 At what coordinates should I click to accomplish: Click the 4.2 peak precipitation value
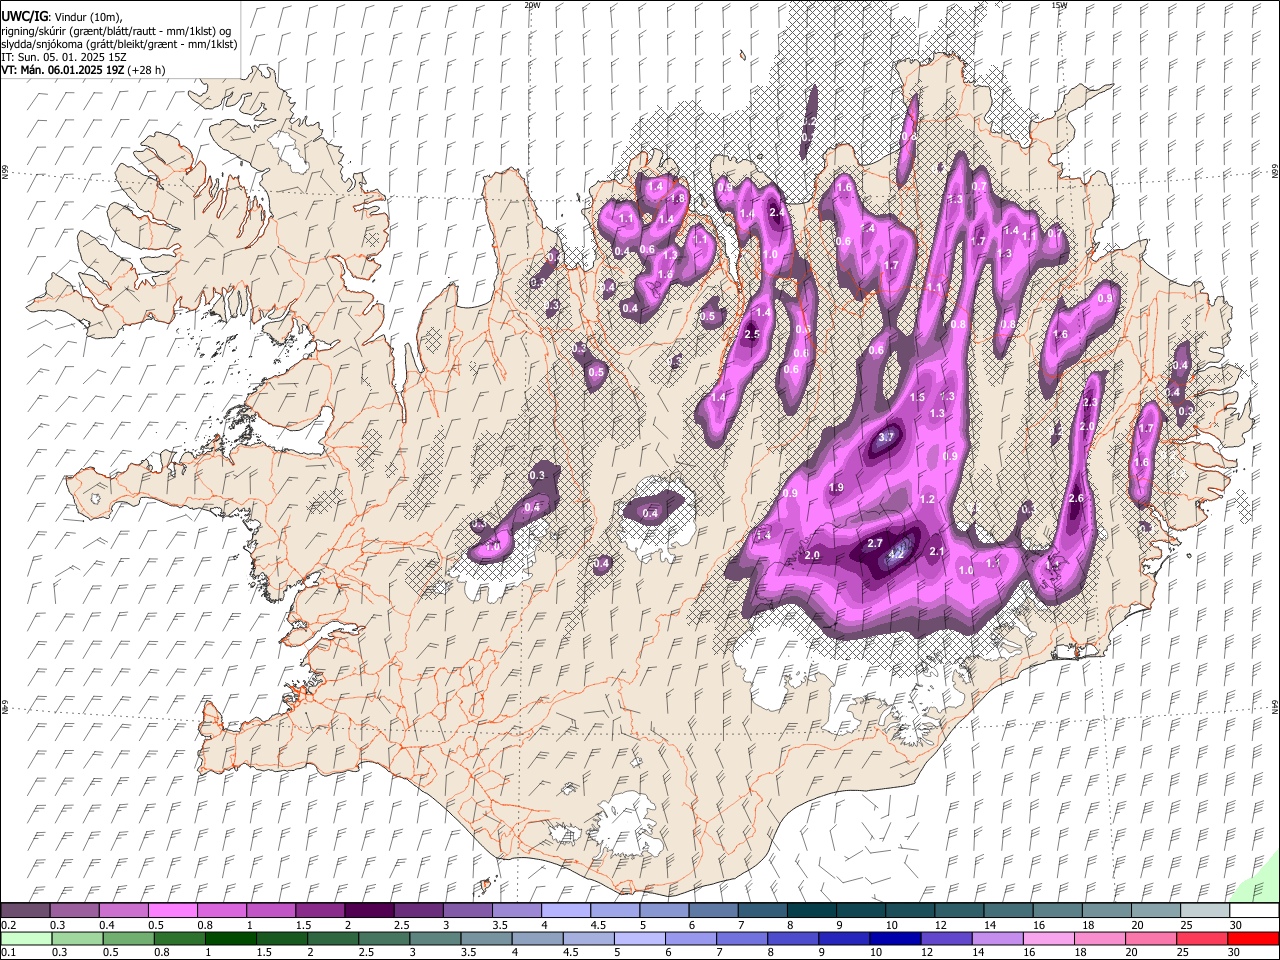tap(897, 554)
